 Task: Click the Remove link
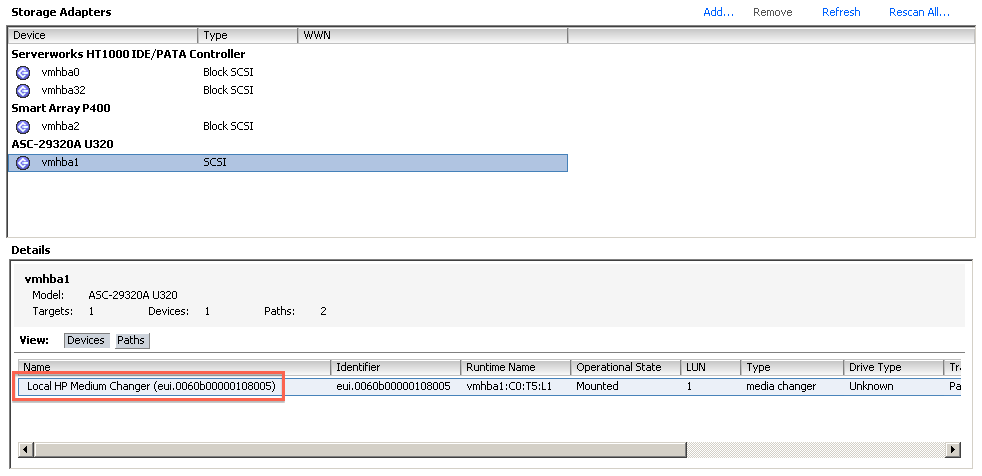(772, 13)
